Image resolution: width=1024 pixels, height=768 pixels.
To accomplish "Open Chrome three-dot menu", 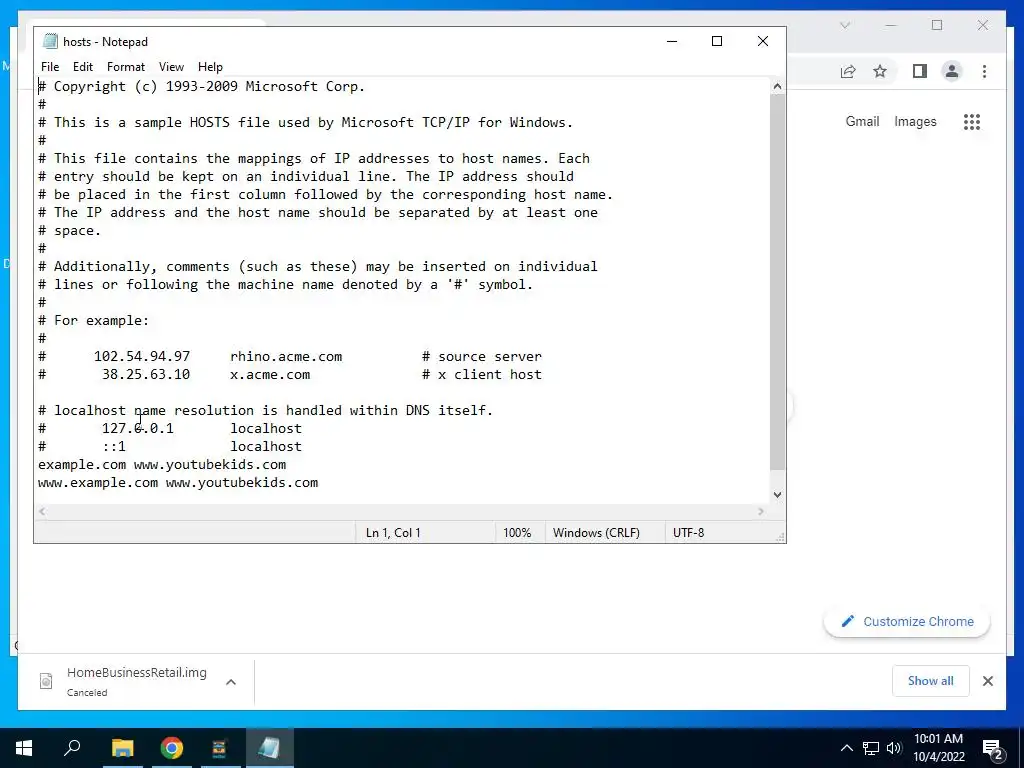I will coord(984,71).
